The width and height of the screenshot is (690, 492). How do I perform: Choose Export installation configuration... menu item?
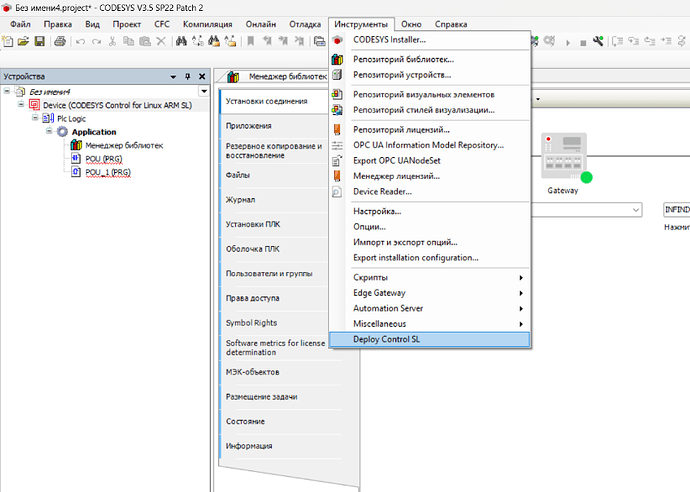[x=429, y=258]
